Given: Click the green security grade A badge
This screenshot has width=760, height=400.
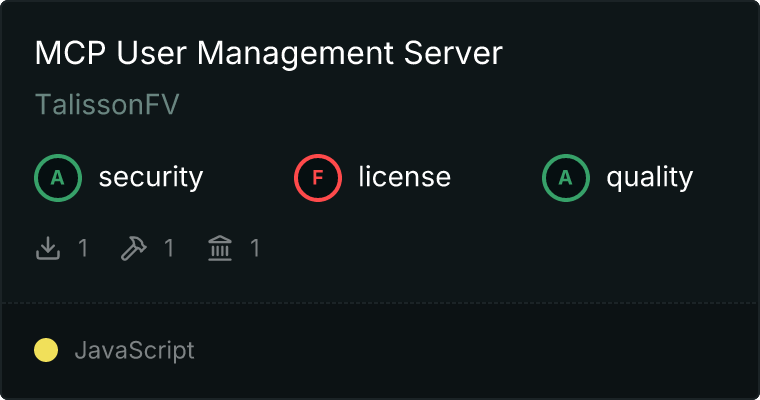Looking at the screenshot, I should coord(58,178).
